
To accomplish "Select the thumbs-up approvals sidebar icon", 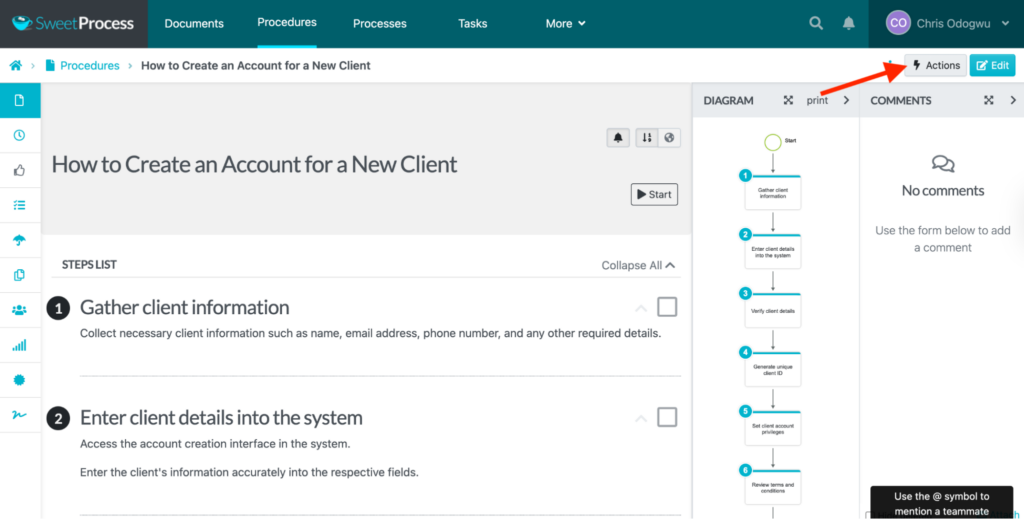I will coord(19,171).
